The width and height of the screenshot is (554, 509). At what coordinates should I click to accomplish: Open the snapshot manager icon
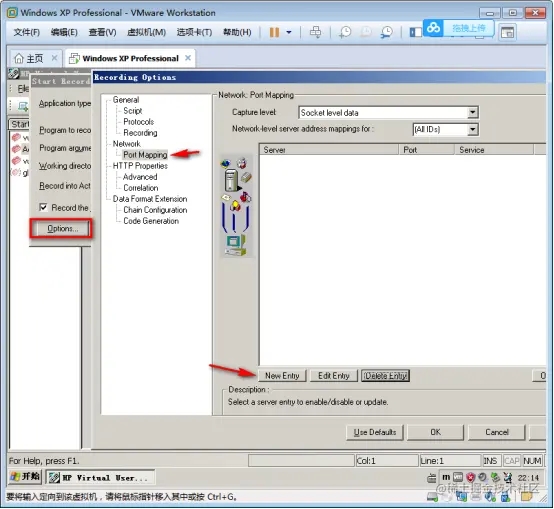tap(387, 32)
